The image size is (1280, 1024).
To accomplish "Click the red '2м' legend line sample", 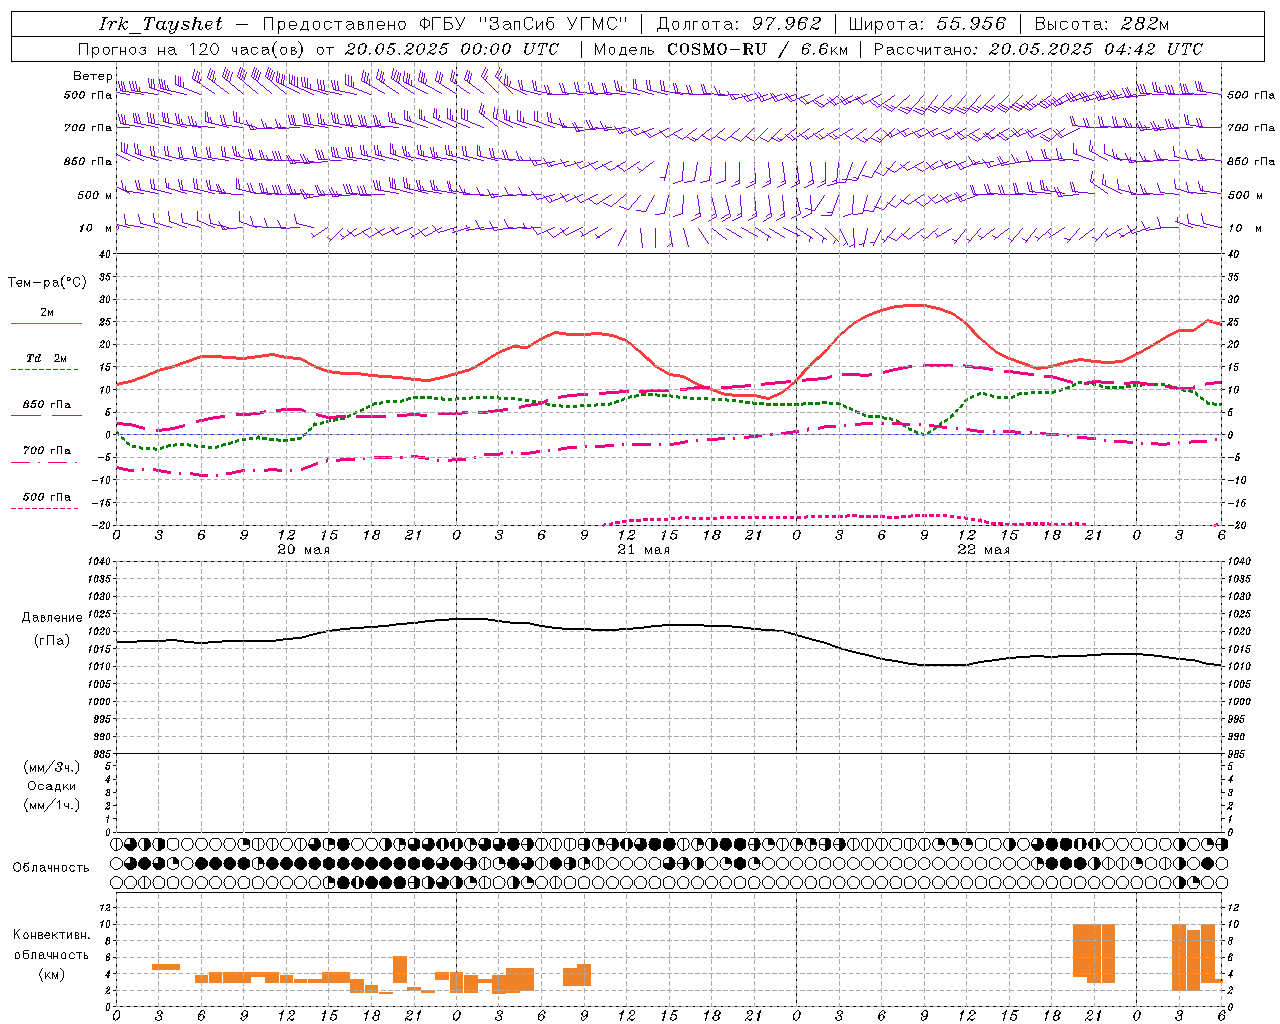I will [x=46, y=324].
